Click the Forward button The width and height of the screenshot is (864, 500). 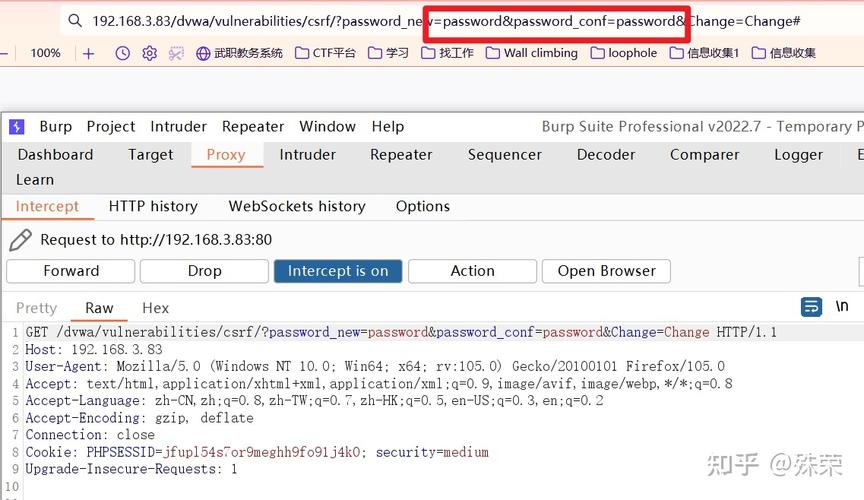tap(71, 271)
